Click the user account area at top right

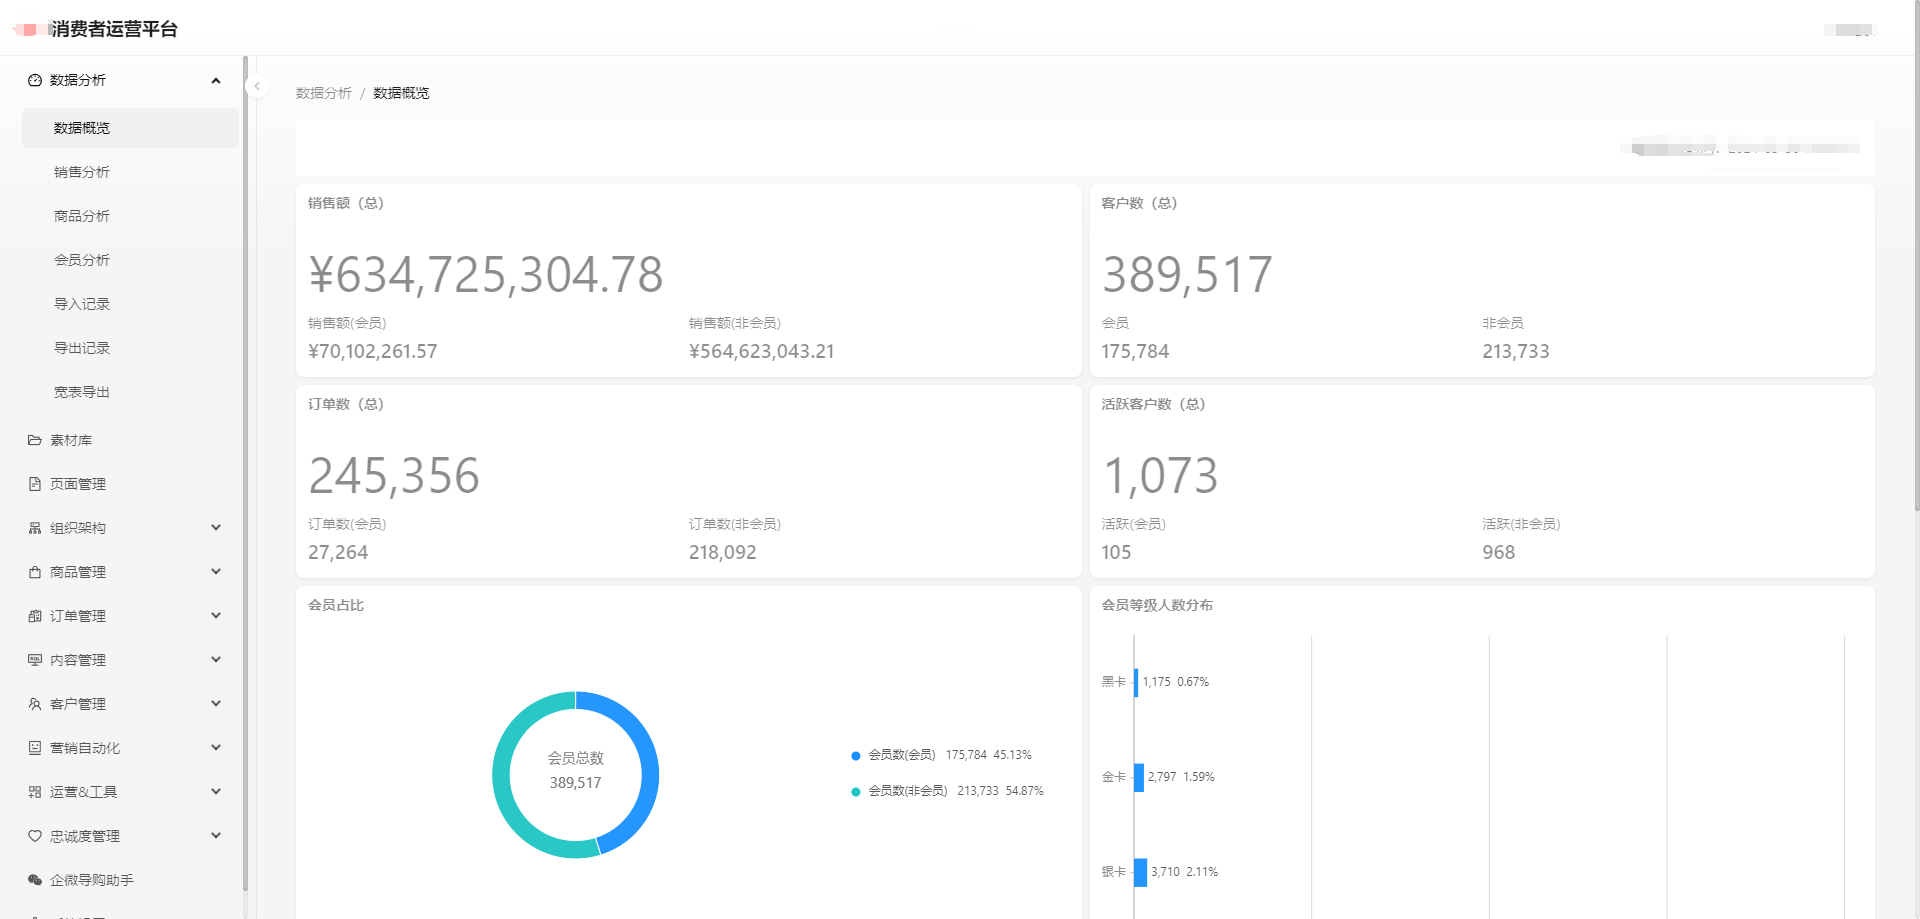1849,30
